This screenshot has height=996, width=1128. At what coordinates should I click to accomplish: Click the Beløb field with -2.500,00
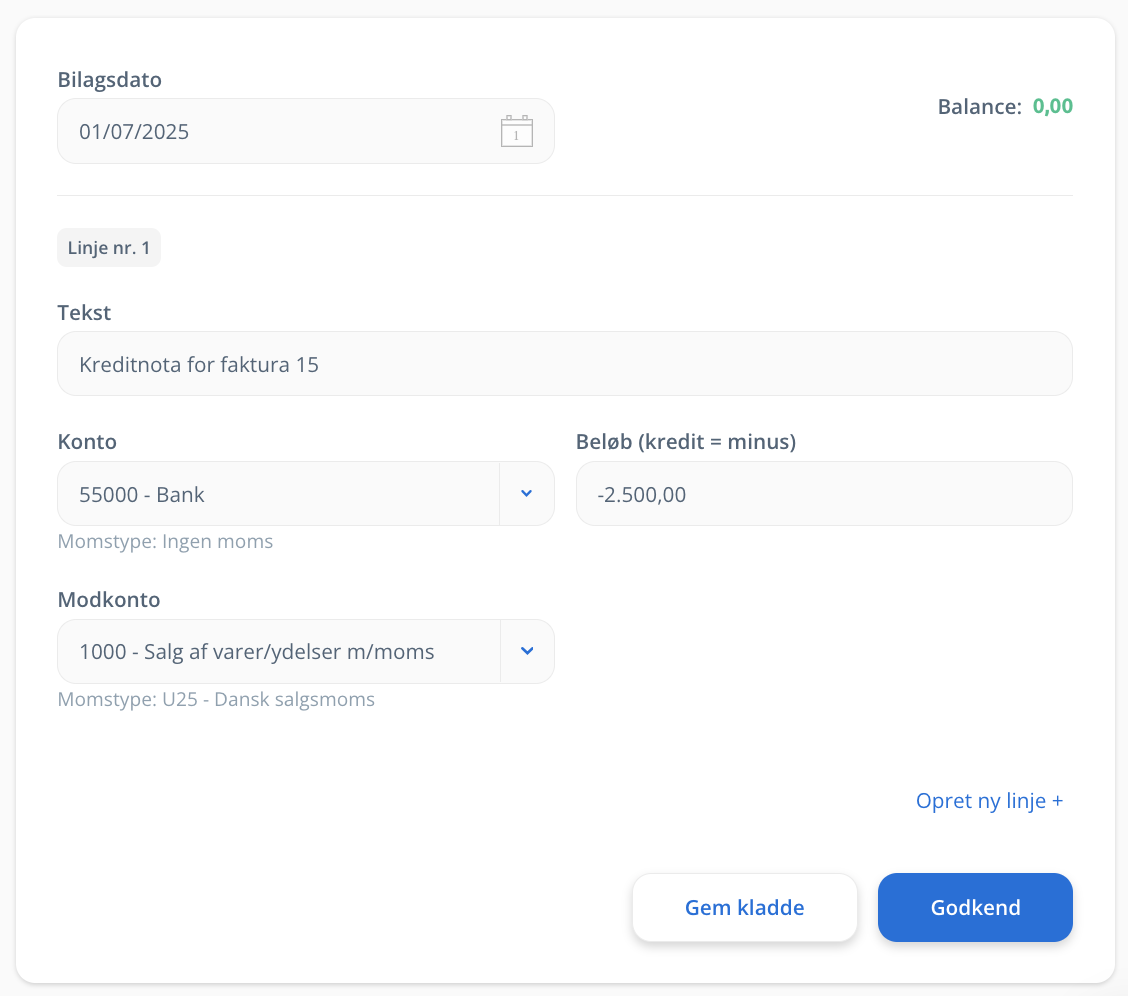(824, 493)
